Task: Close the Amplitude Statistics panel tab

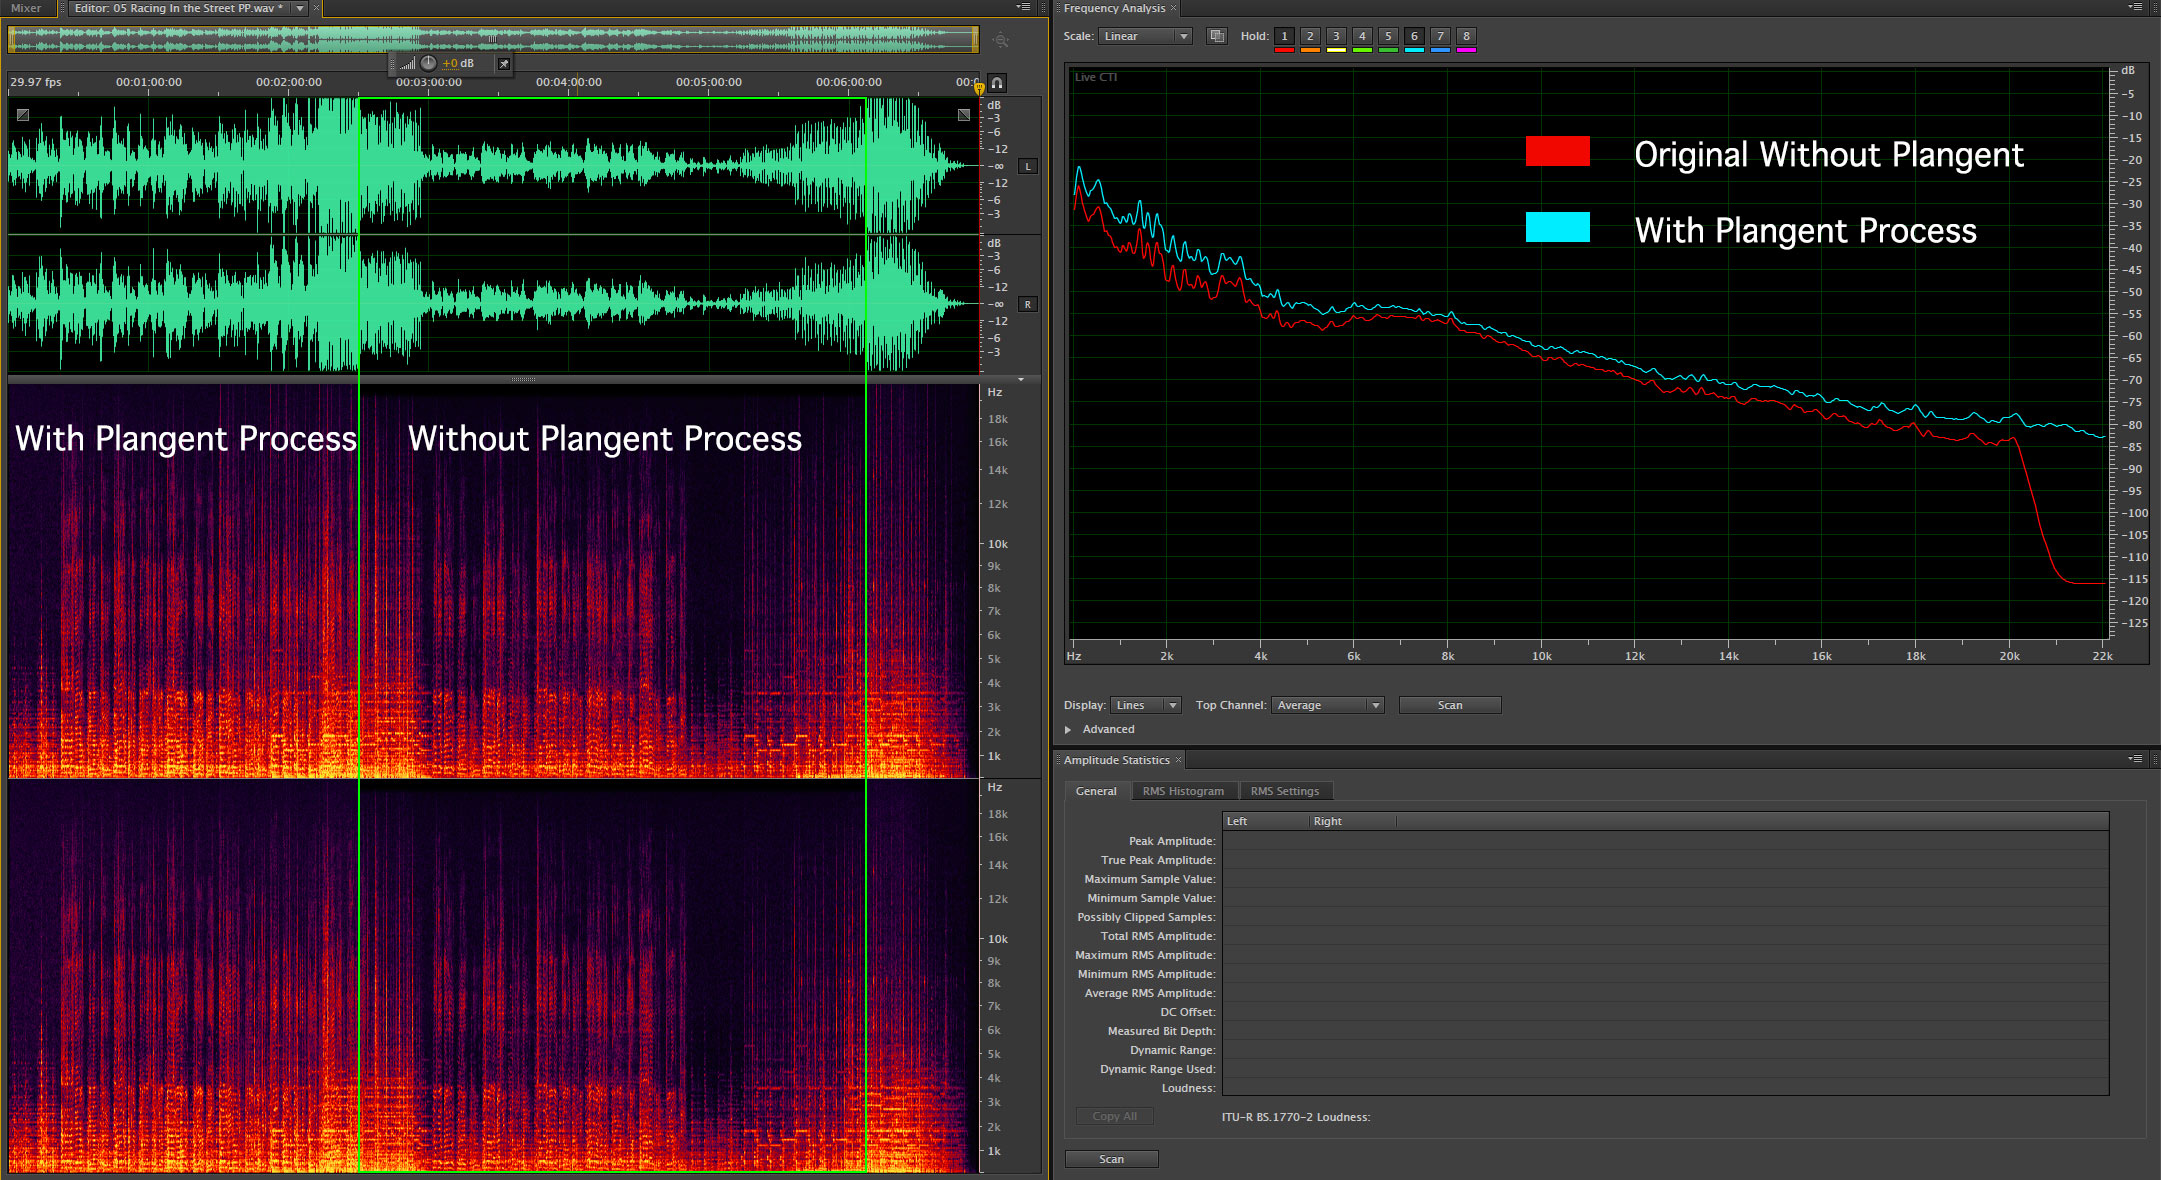Action: [x=1178, y=760]
